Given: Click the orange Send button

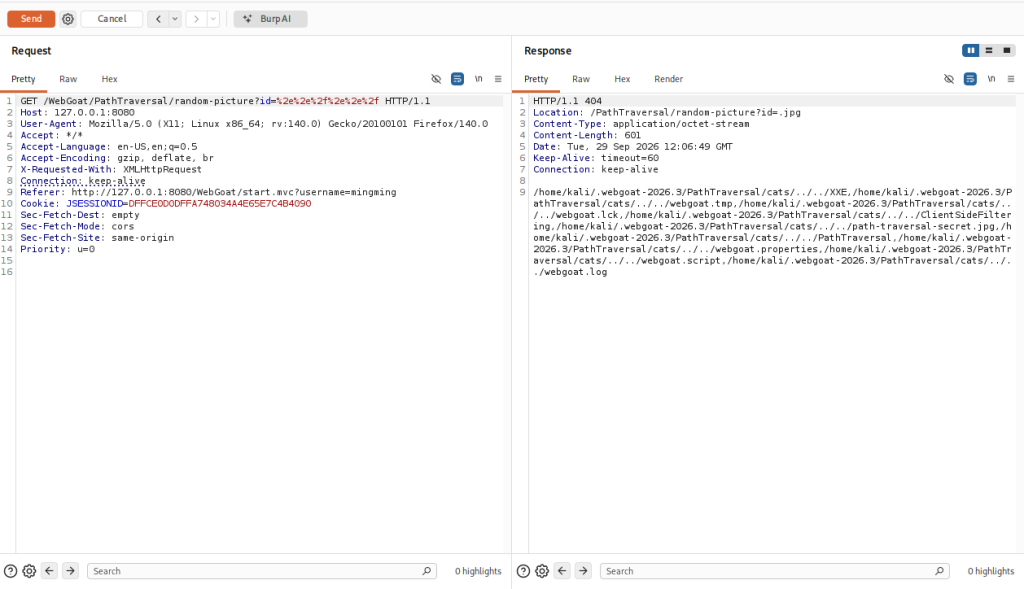Looking at the screenshot, I should (31, 19).
